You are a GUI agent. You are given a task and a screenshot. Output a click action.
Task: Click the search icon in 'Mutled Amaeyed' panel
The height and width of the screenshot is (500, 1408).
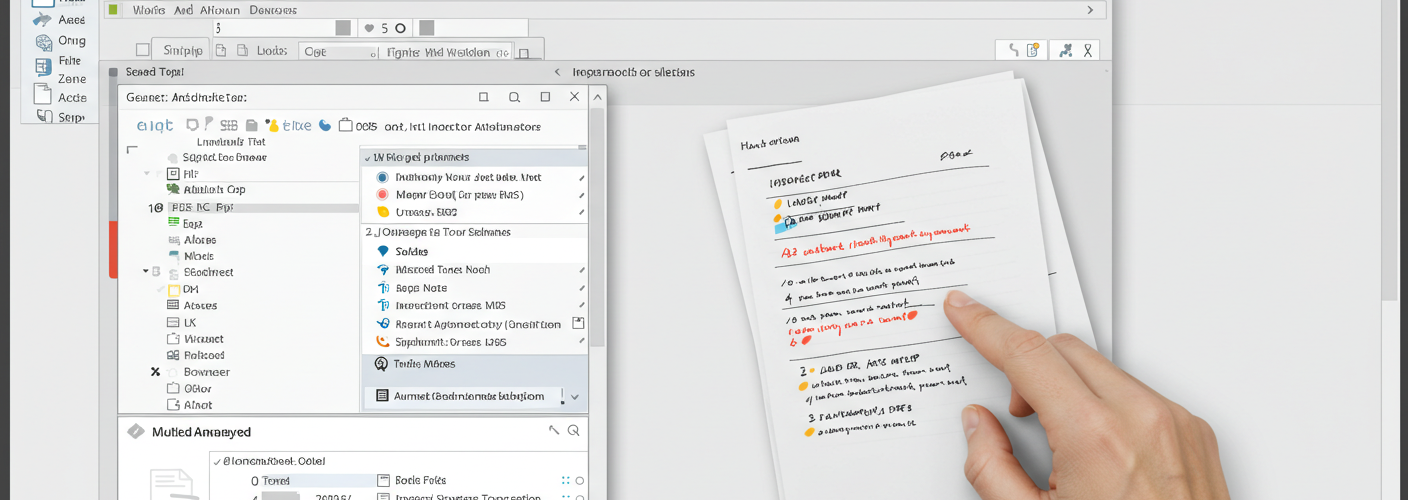[574, 431]
